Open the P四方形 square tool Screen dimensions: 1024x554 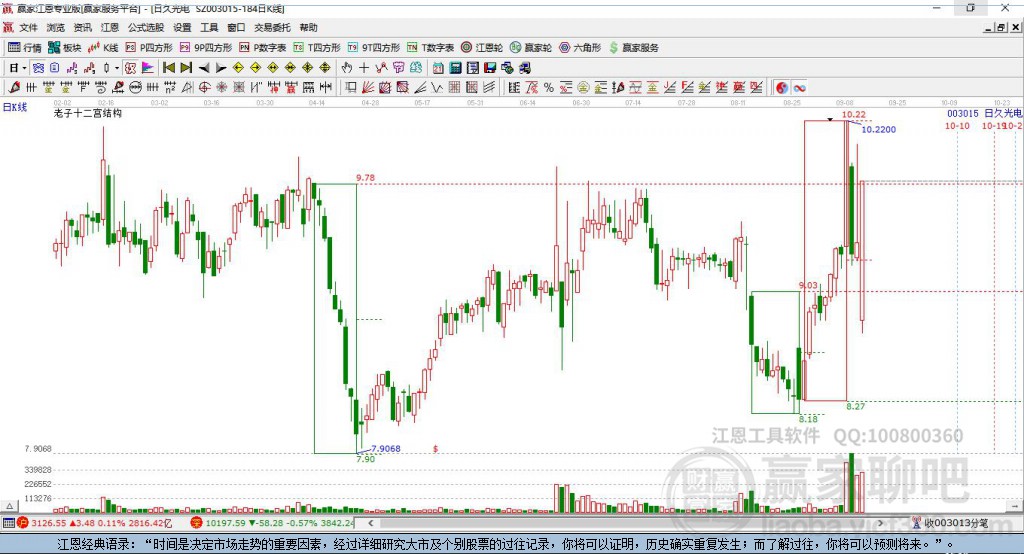pos(149,48)
